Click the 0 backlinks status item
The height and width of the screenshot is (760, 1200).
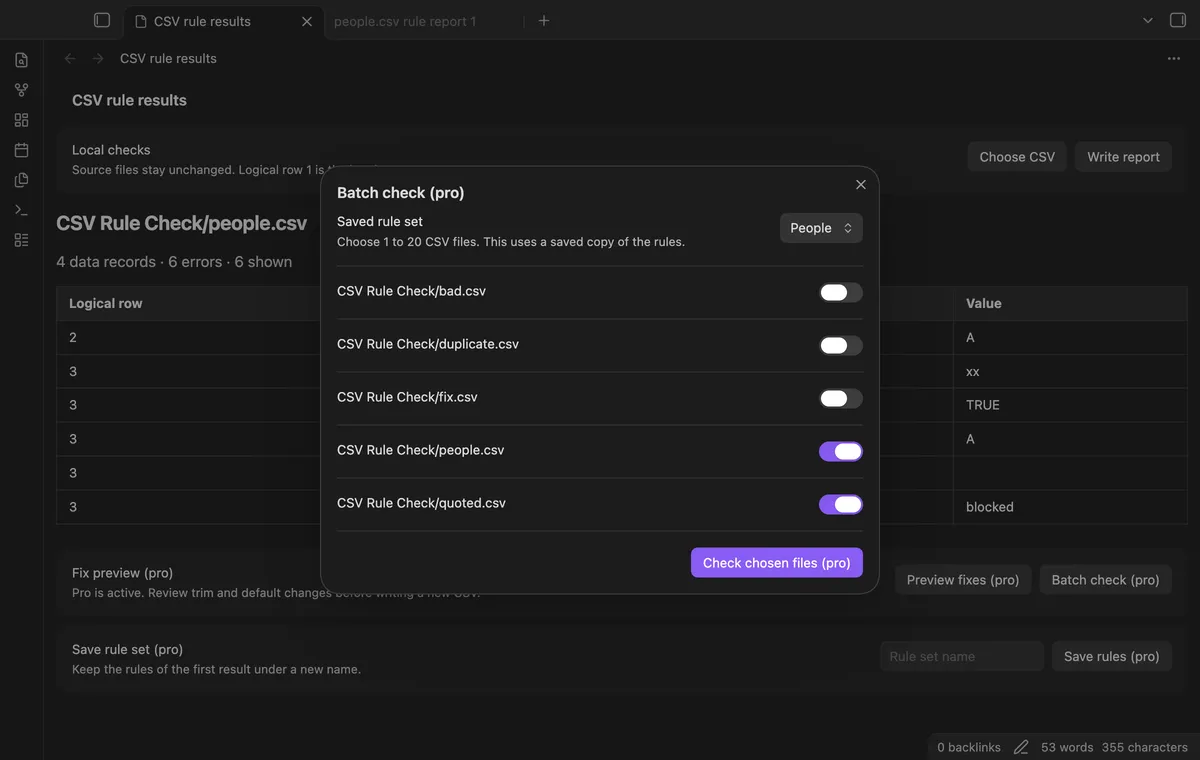pyautogui.click(x=969, y=747)
